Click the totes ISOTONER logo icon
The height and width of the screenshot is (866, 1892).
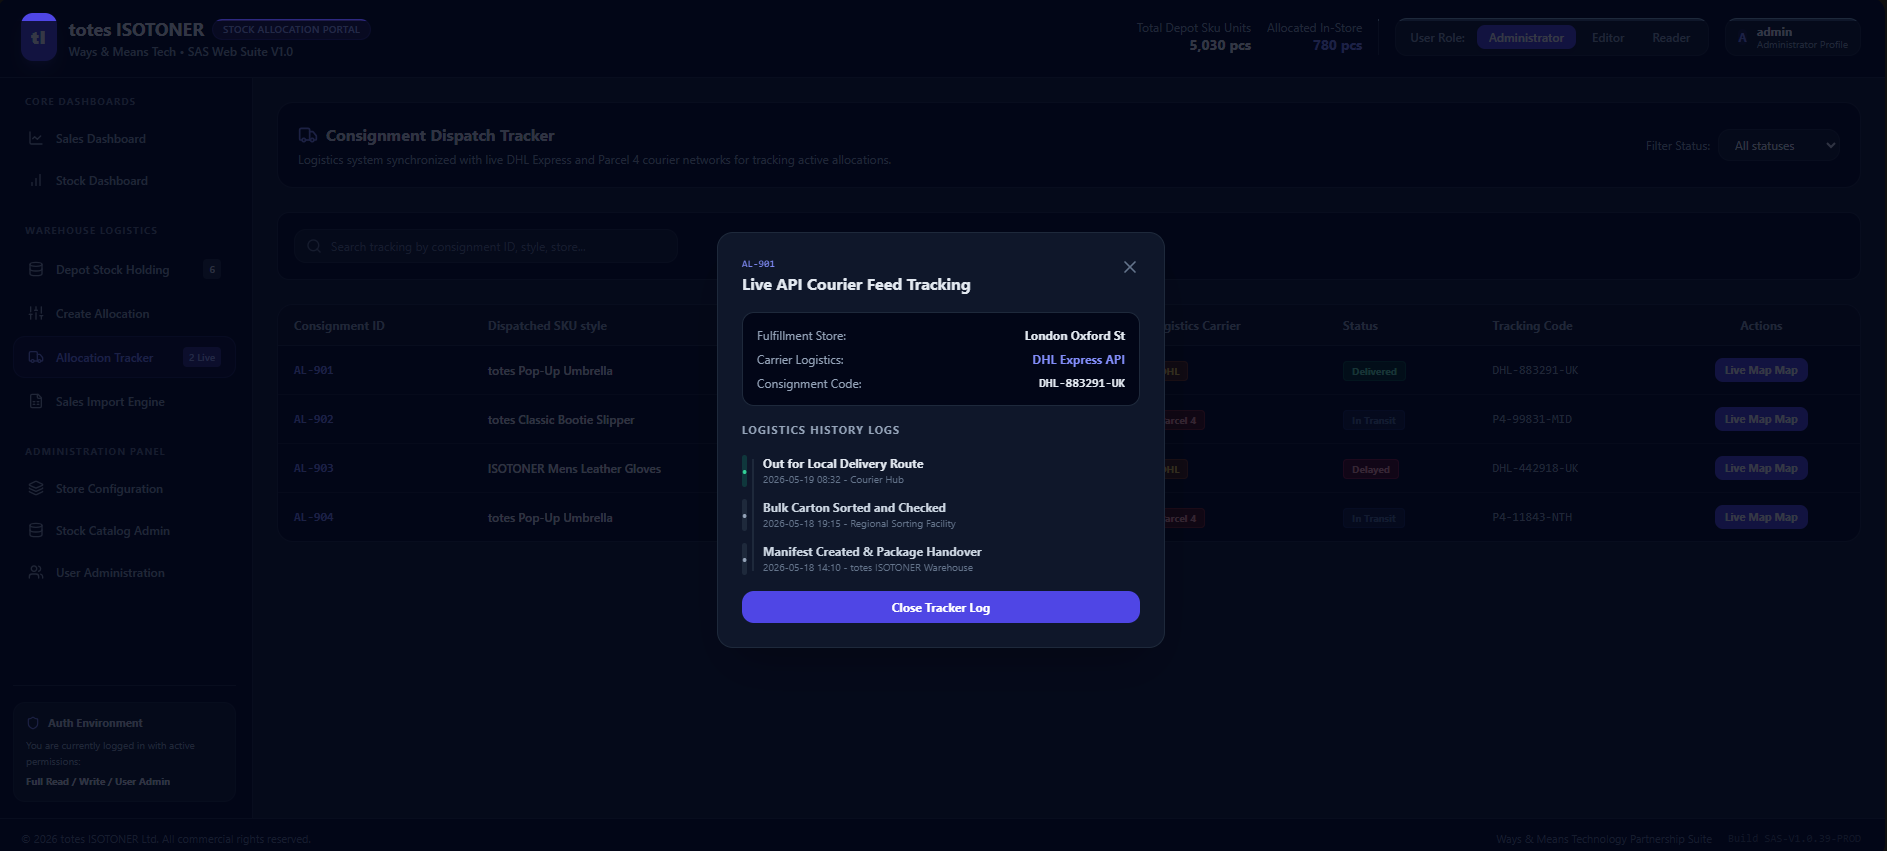(39, 37)
